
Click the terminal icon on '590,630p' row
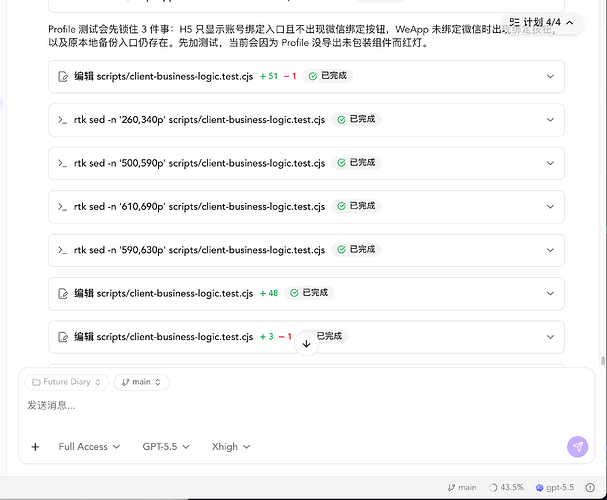click(62, 250)
